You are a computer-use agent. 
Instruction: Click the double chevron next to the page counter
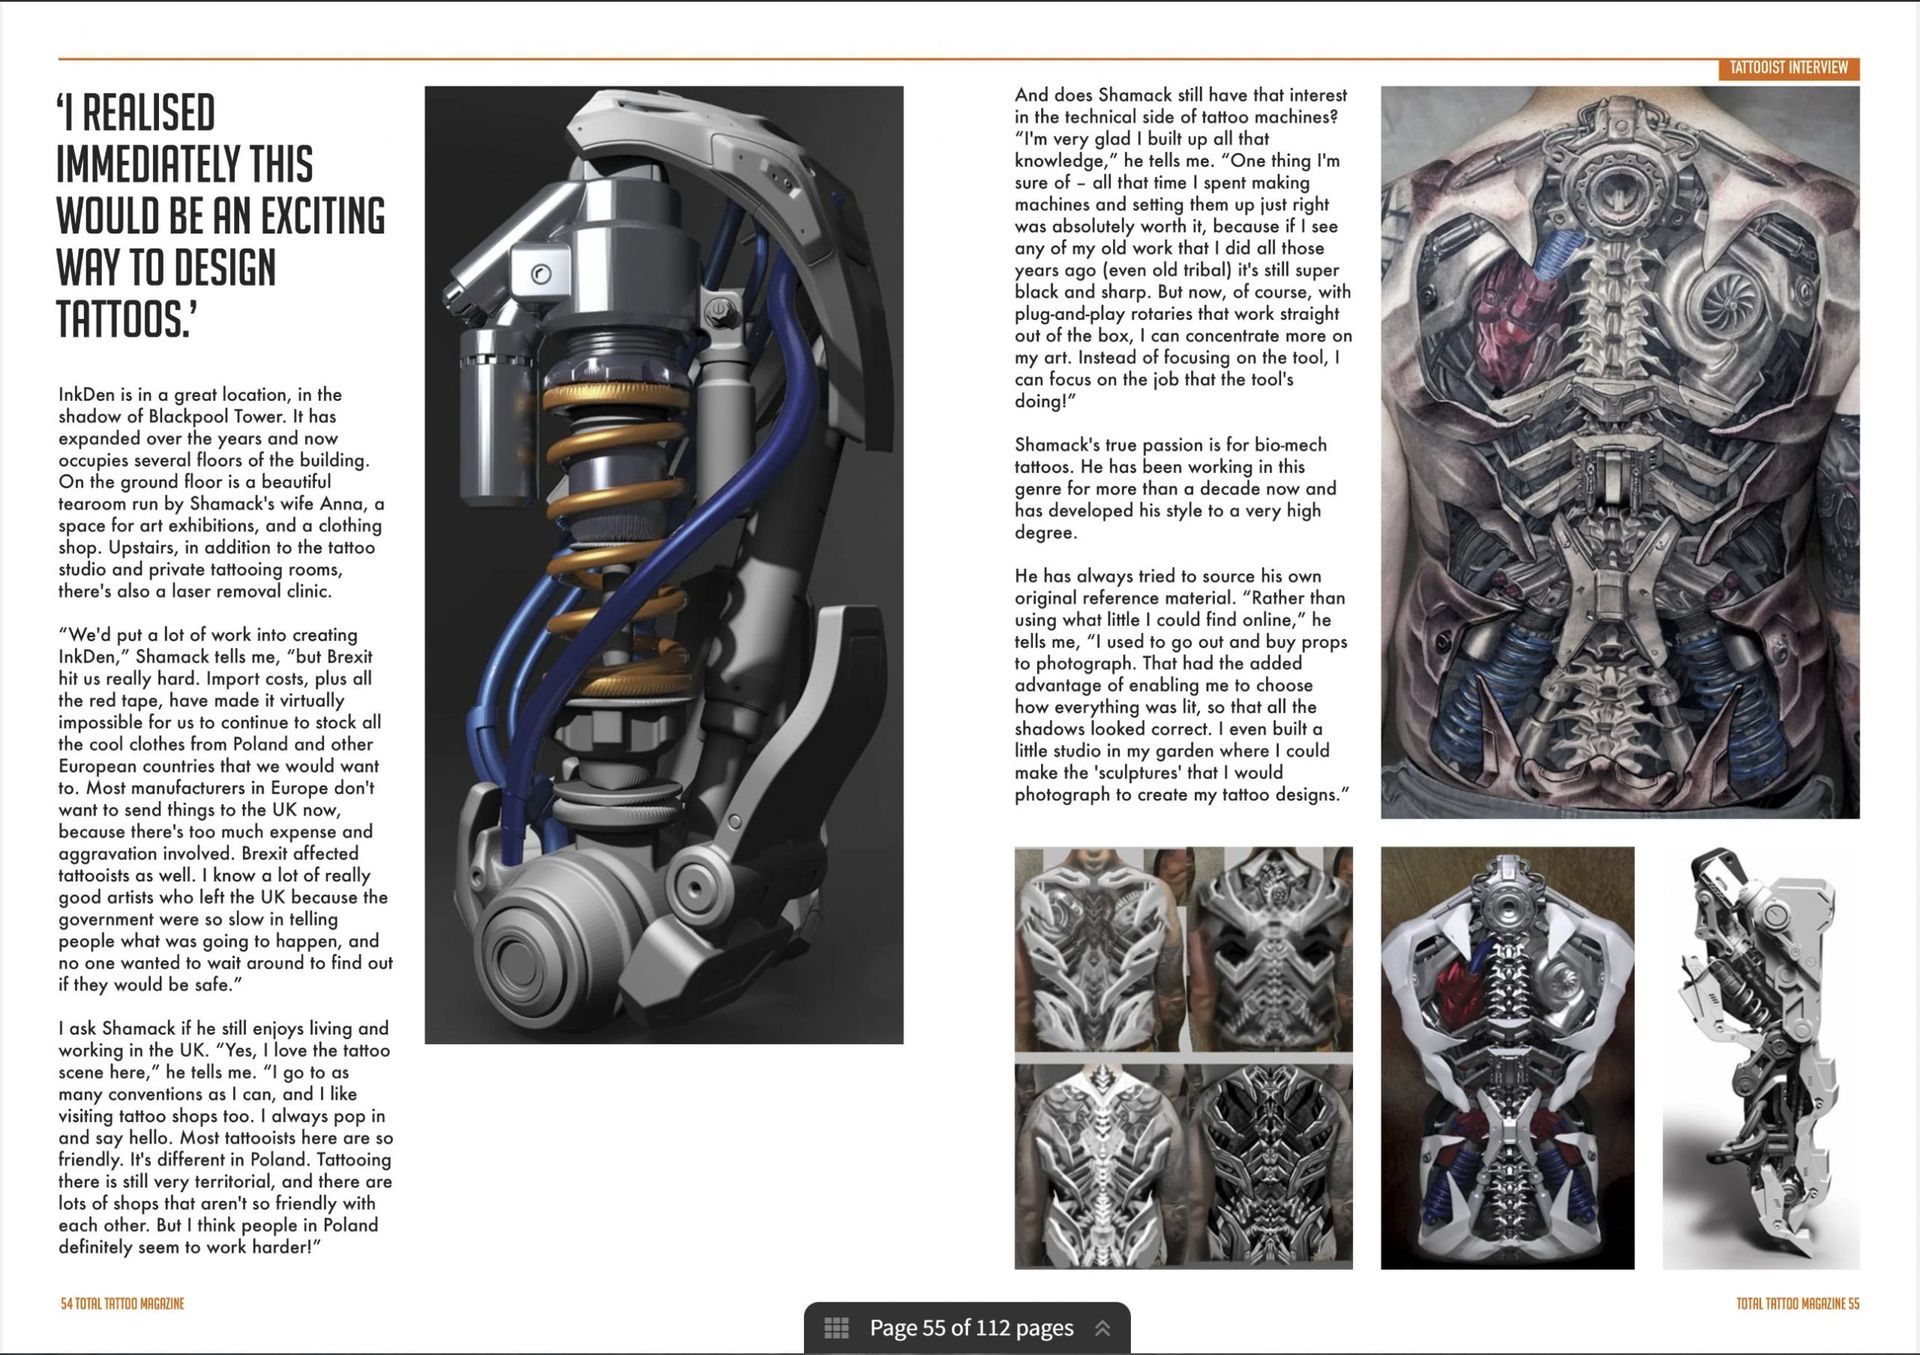tap(1104, 1327)
